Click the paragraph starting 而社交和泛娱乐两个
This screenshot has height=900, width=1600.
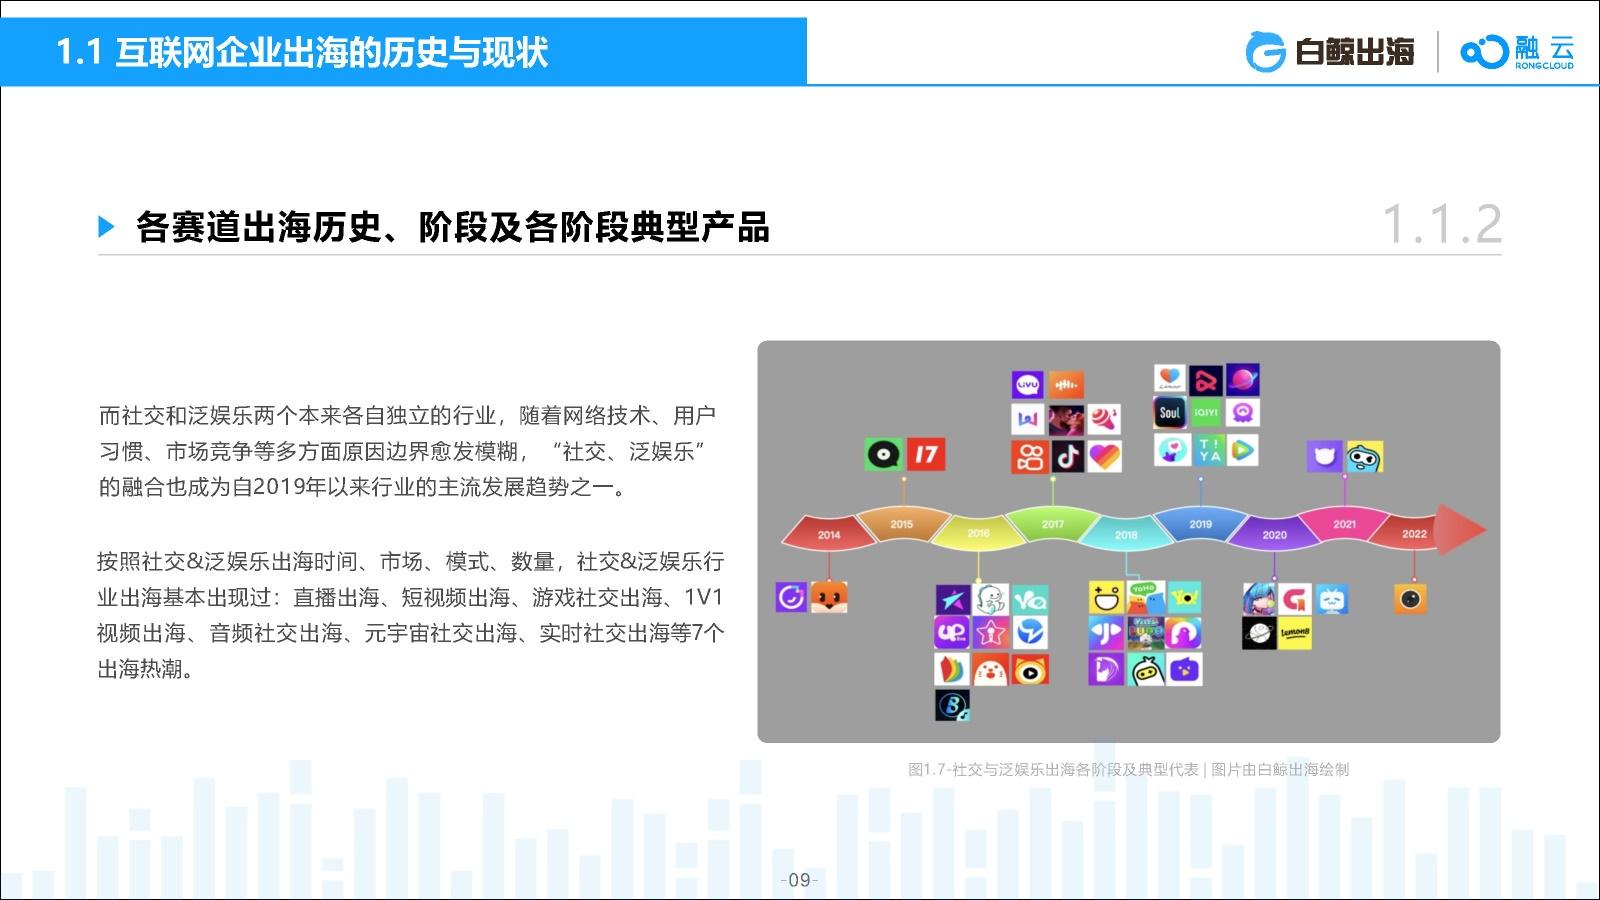coord(408,451)
